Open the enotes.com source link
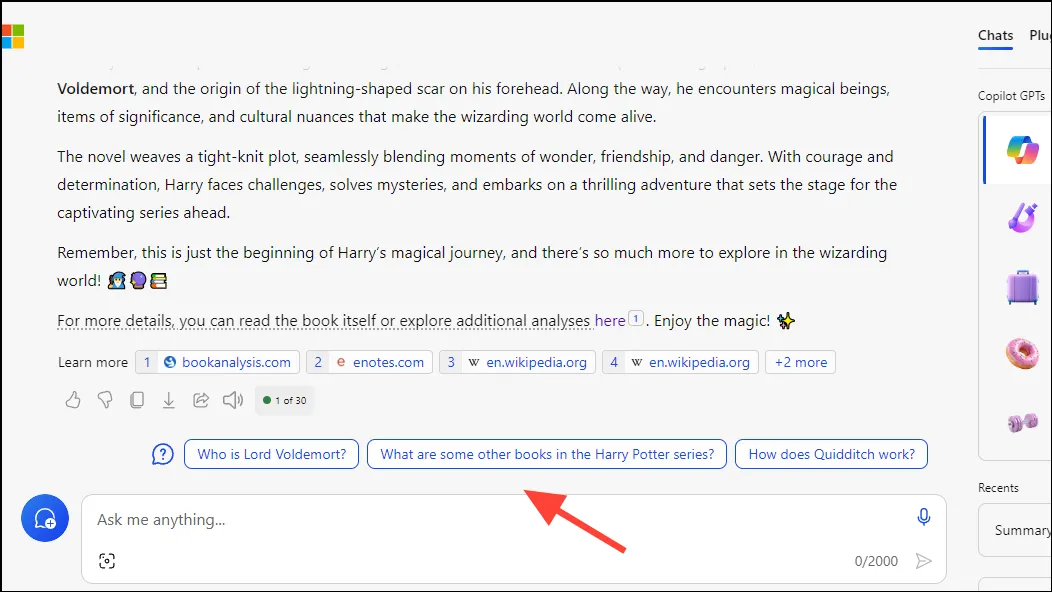This screenshot has height=592, width=1052. pyautogui.click(x=369, y=362)
